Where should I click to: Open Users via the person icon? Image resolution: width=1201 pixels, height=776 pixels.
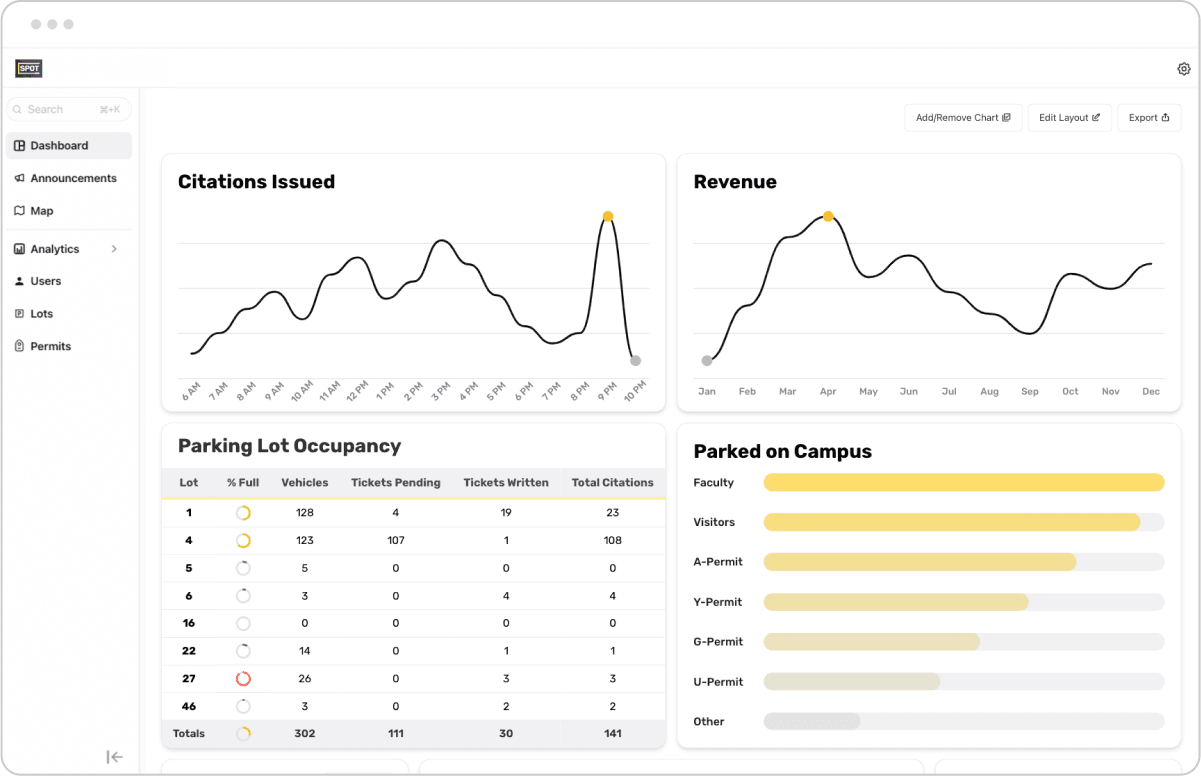click(x=20, y=281)
